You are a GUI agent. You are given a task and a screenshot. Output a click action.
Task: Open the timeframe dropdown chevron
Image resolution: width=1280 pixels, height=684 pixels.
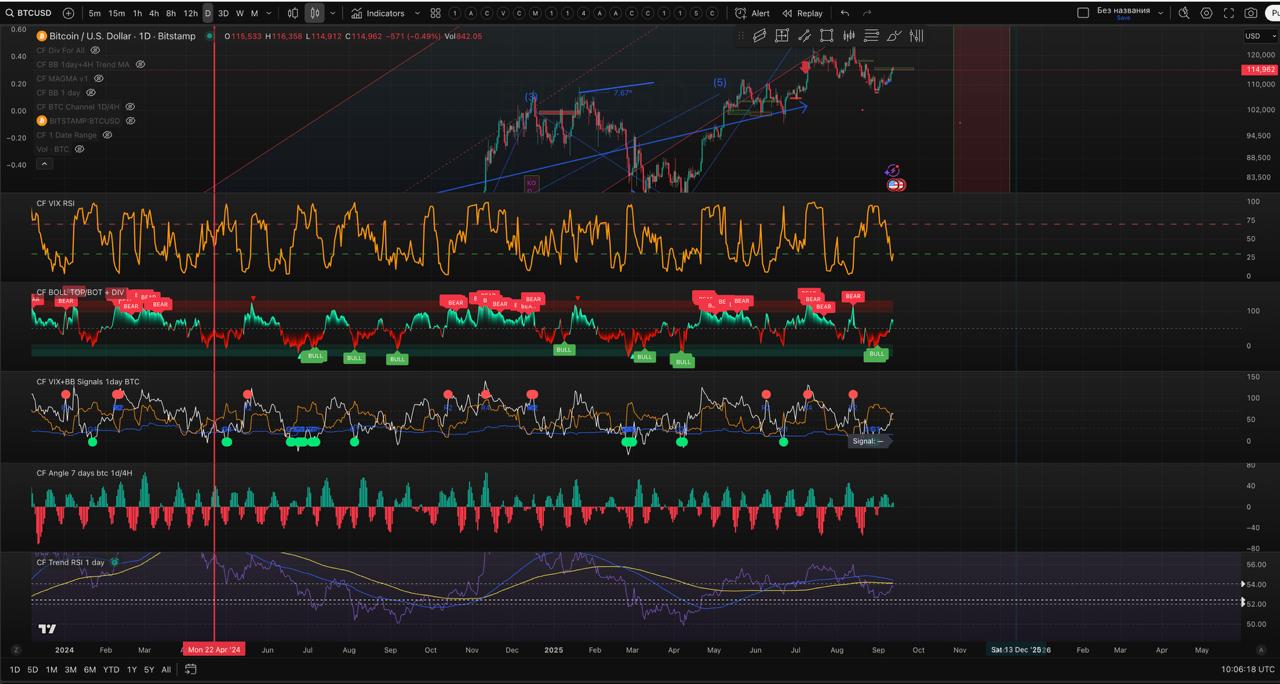pyautogui.click(x=269, y=13)
